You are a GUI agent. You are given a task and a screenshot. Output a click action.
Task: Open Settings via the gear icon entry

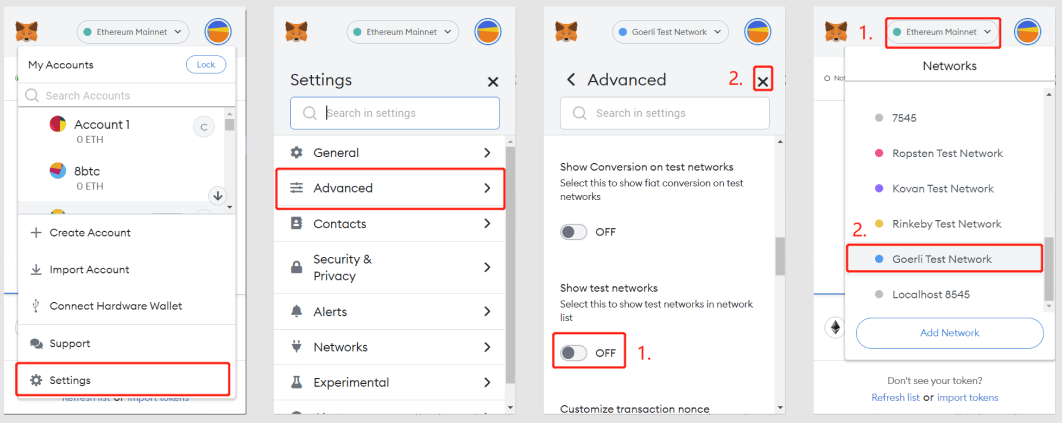click(x=123, y=380)
